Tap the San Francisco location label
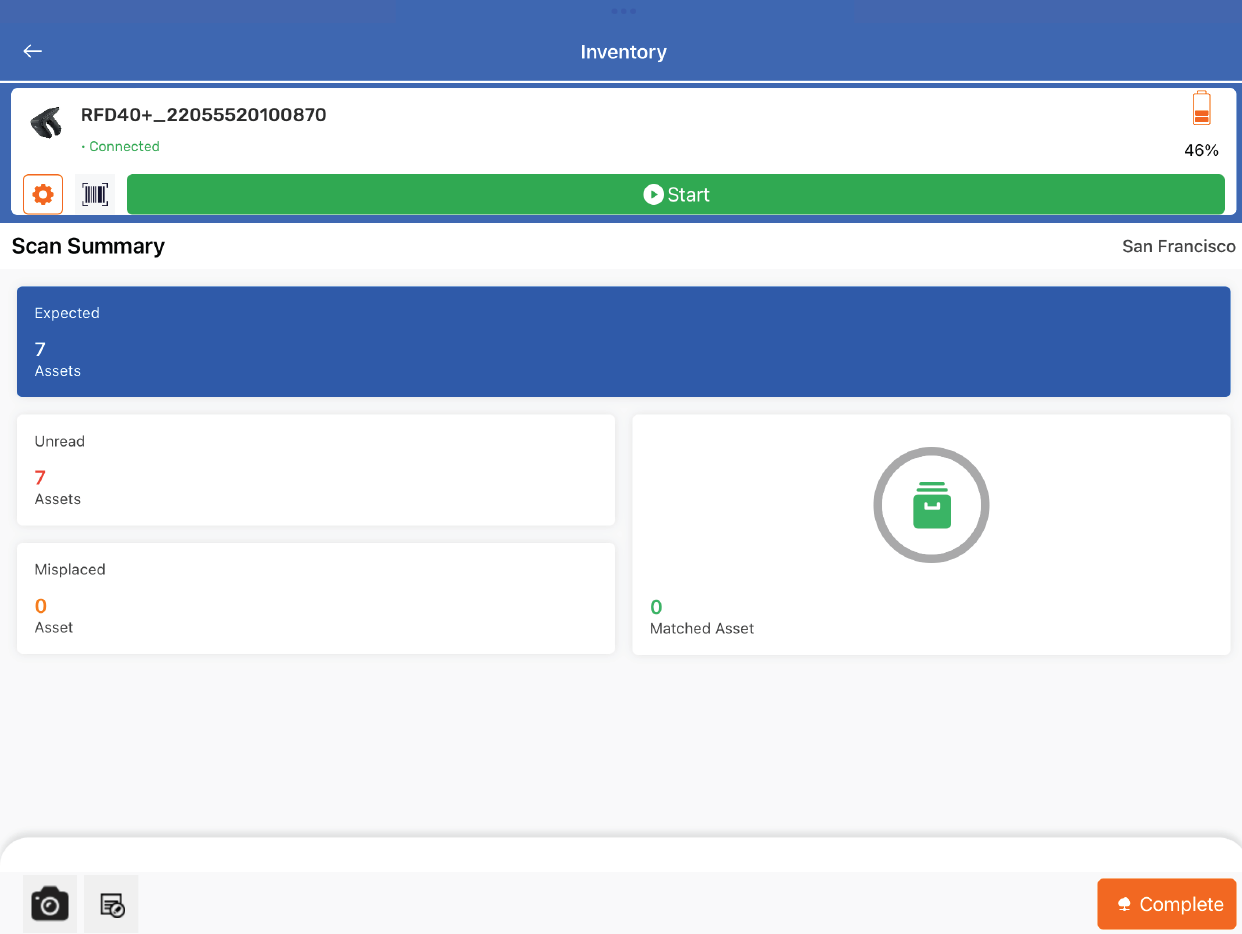Screen dimensions: 1242x934 pos(1178,246)
